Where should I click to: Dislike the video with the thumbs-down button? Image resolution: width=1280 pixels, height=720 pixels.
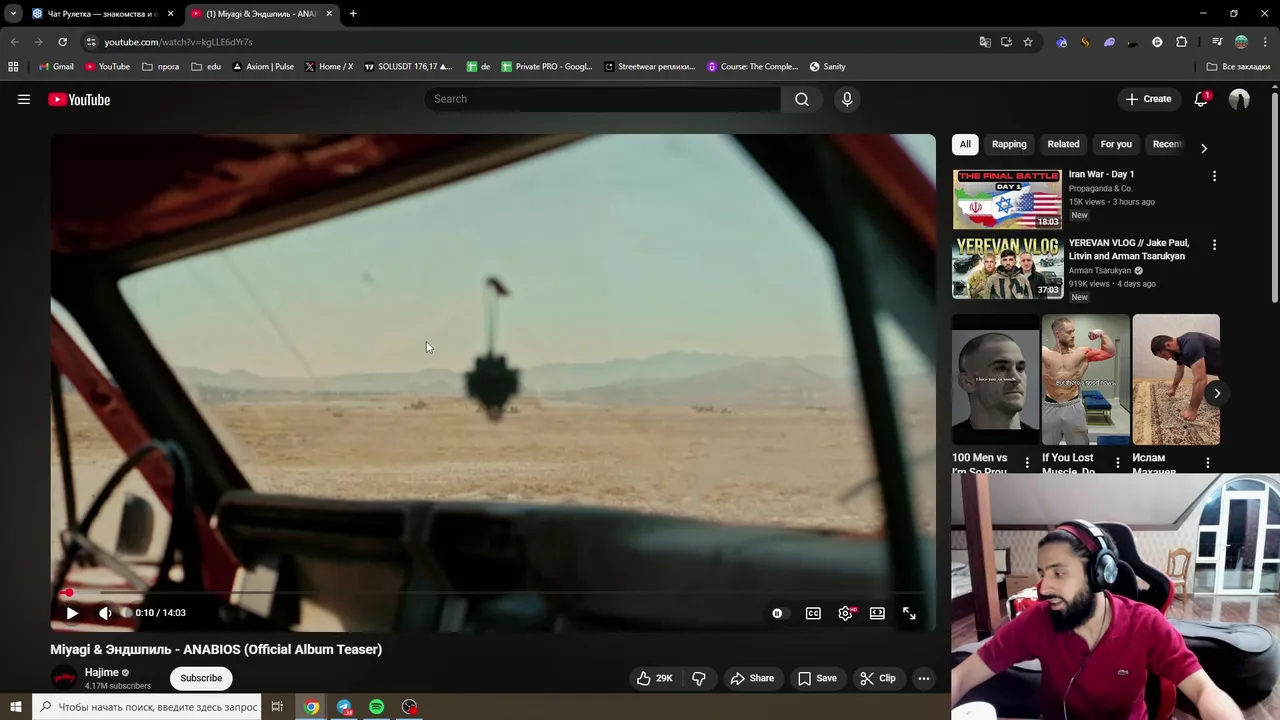tap(699, 678)
